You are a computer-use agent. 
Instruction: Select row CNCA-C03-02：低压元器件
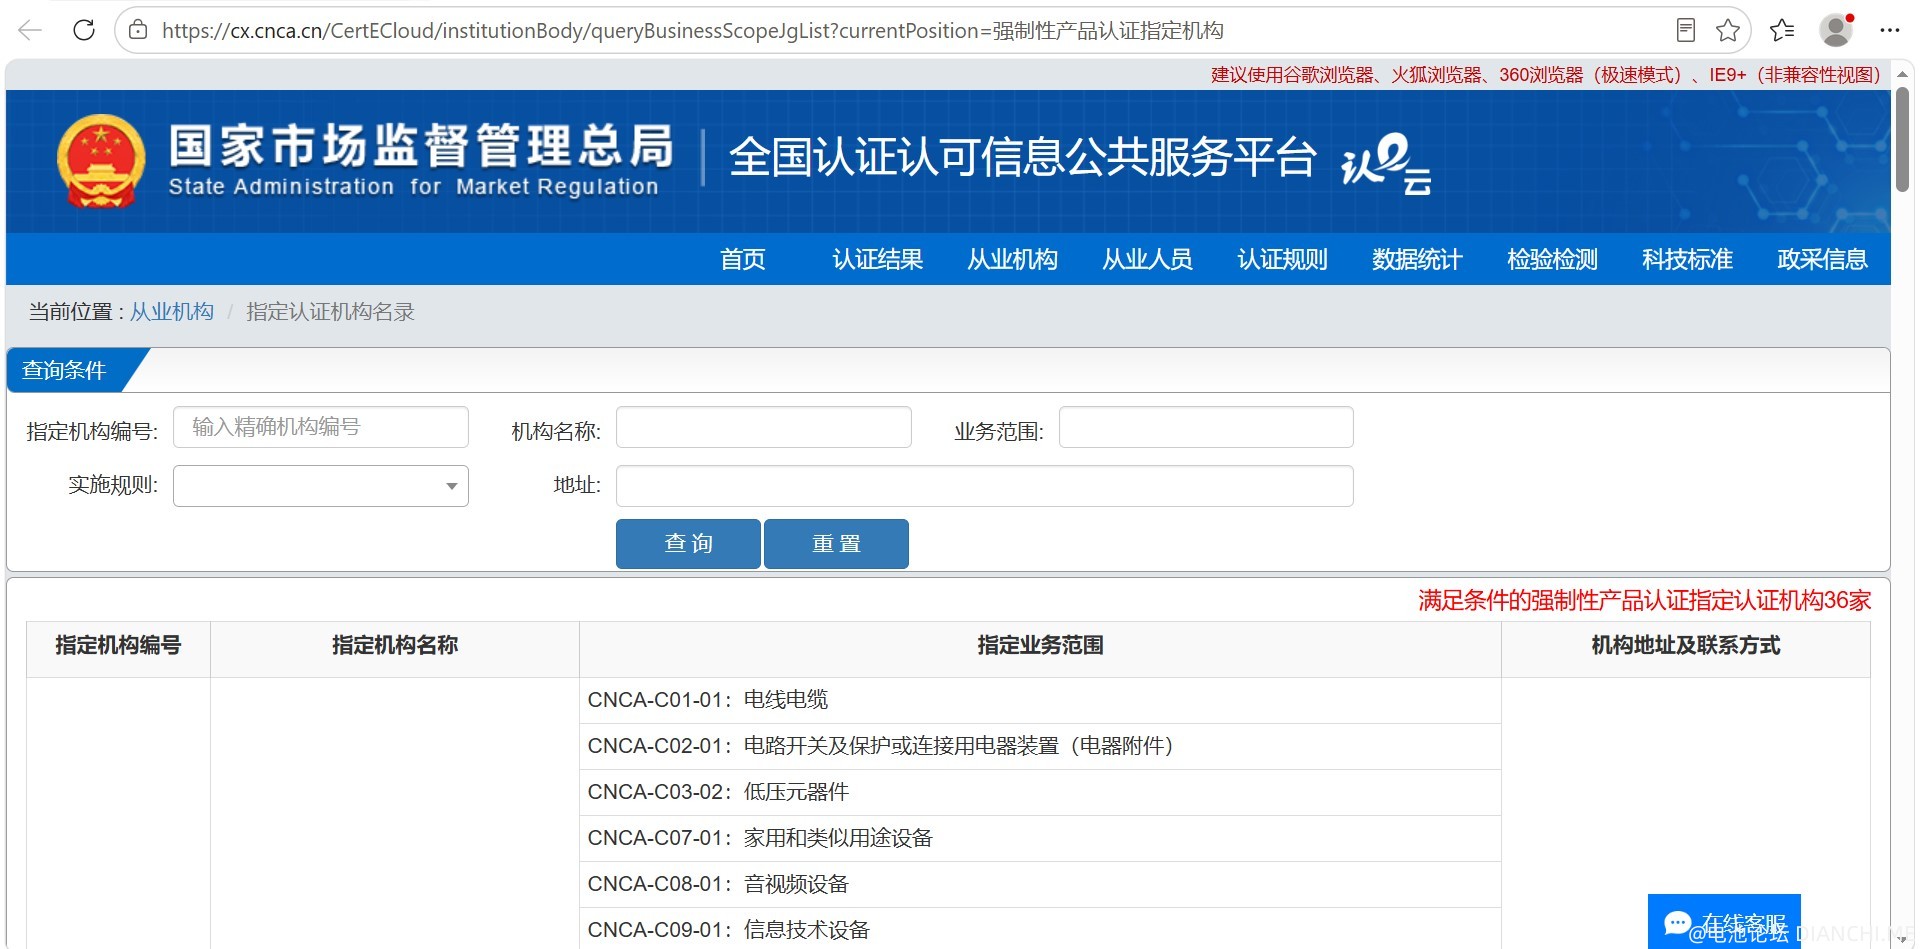click(1040, 792)
